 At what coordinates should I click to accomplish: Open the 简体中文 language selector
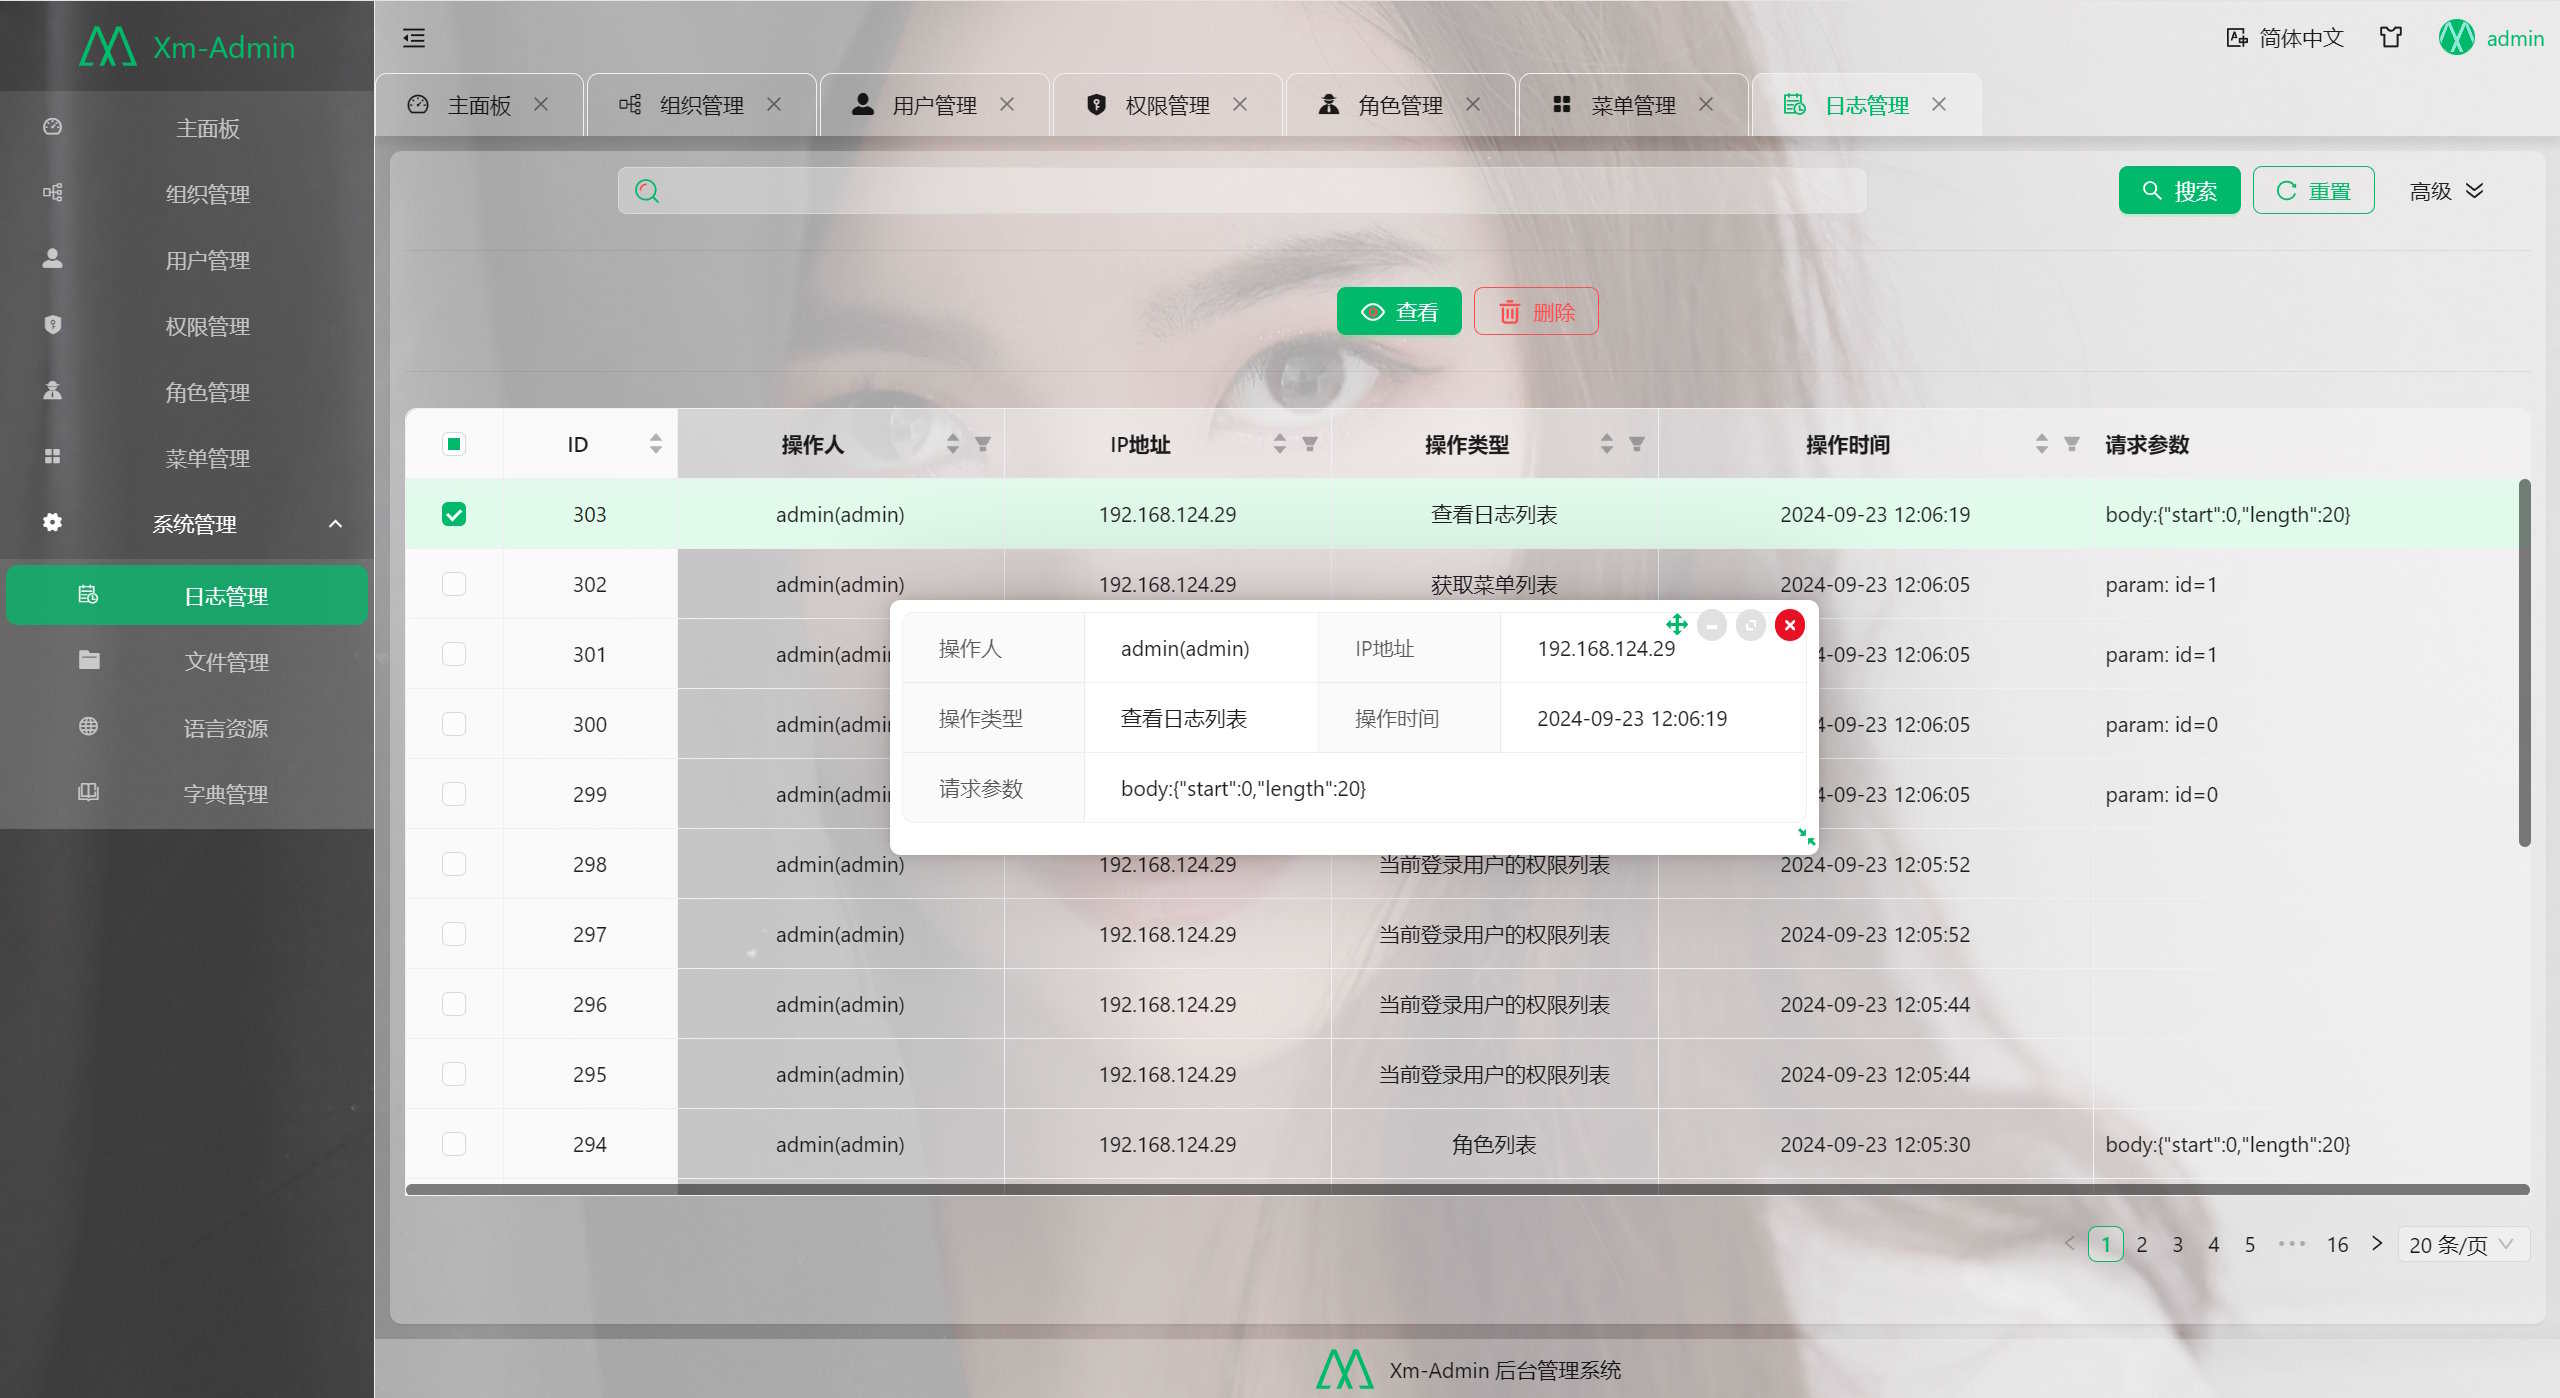[x=2285, y=38]
